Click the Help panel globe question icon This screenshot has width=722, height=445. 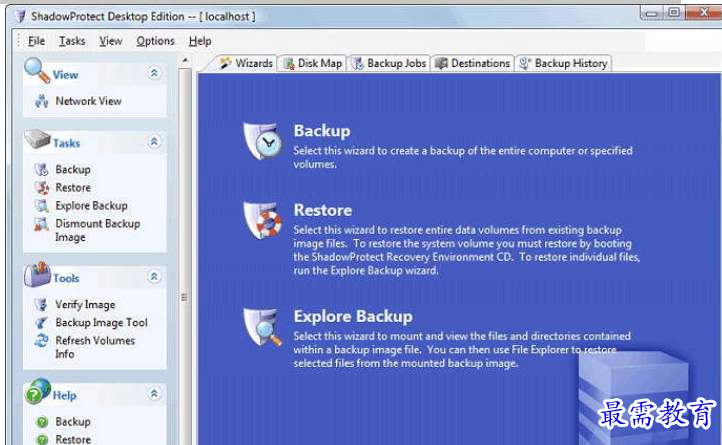pos(38,391)
